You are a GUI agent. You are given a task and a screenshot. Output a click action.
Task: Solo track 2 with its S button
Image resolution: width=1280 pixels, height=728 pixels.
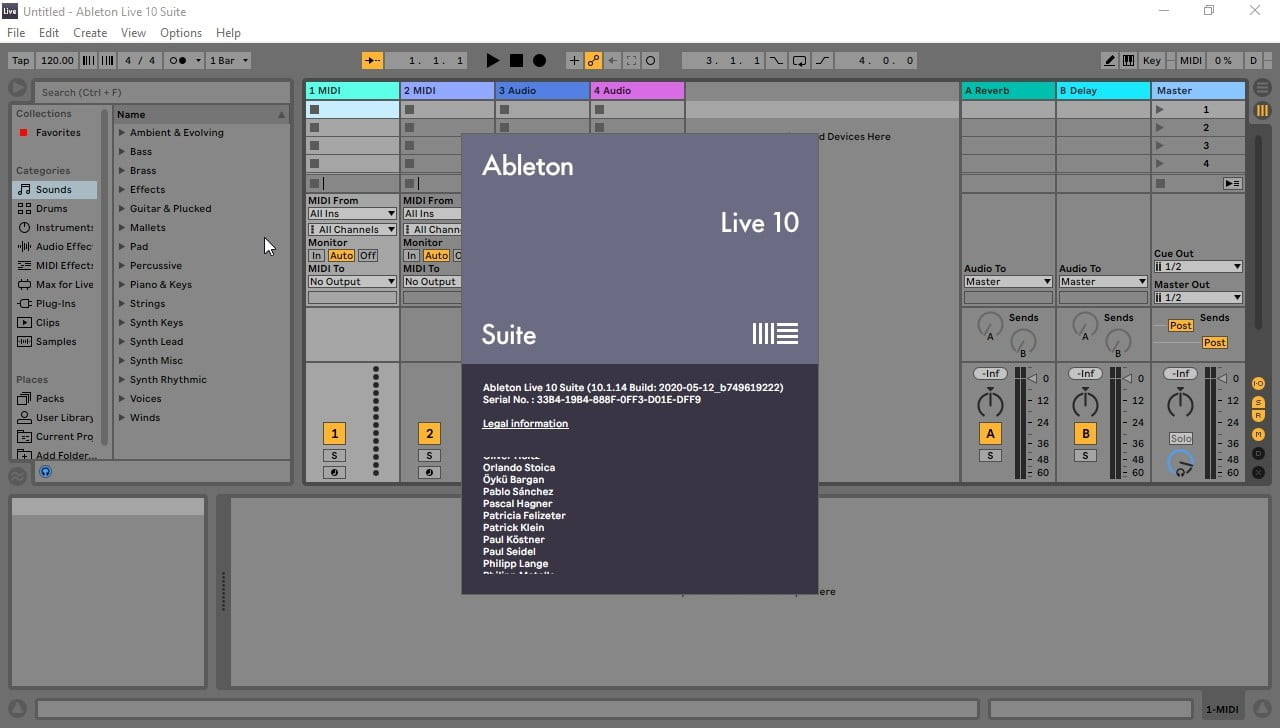tap(429, 456)
